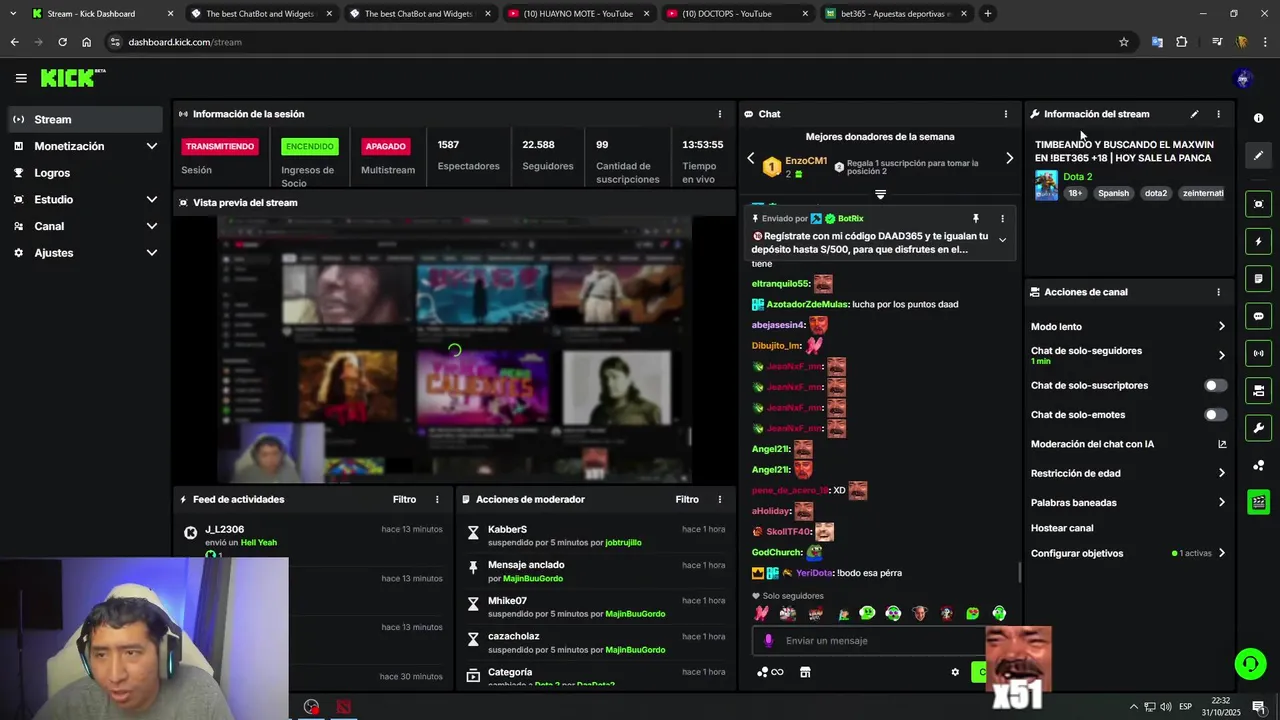Image resolution: width=1280 pixels, height=720 pixels.
Task: Open jobtrujillo moderator link in the KabberS row
Action: [623, 542]
